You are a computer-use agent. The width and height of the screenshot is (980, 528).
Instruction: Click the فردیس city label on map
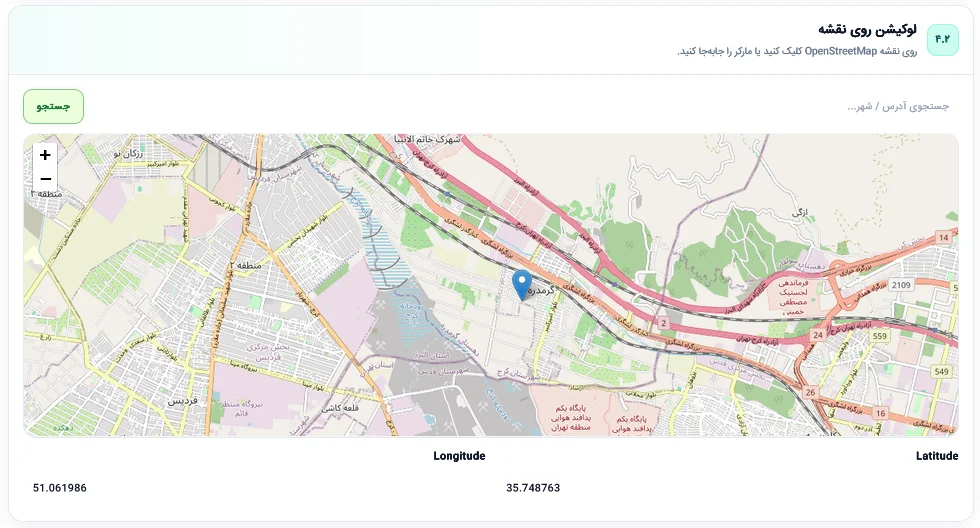182,401
